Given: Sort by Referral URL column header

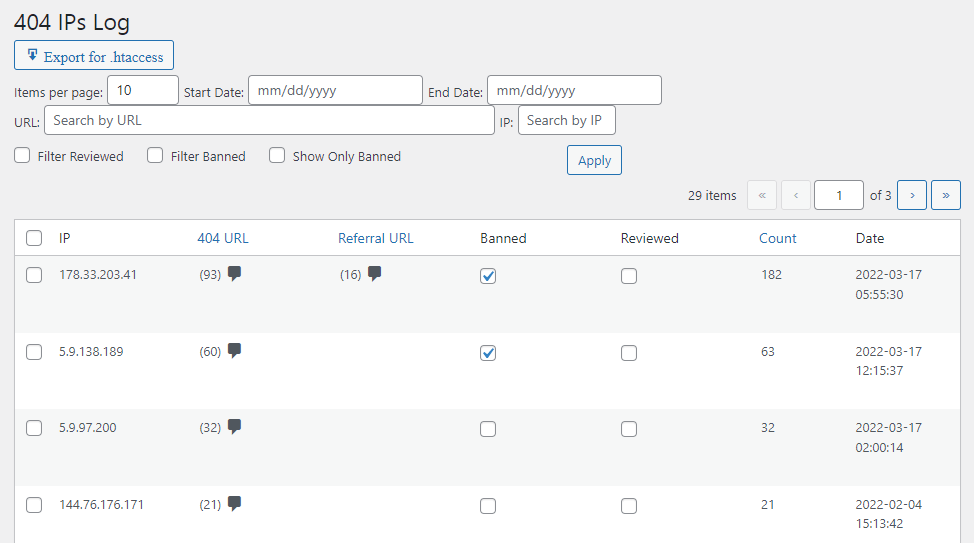Looking at the screenshot, I should pos(375,238).
